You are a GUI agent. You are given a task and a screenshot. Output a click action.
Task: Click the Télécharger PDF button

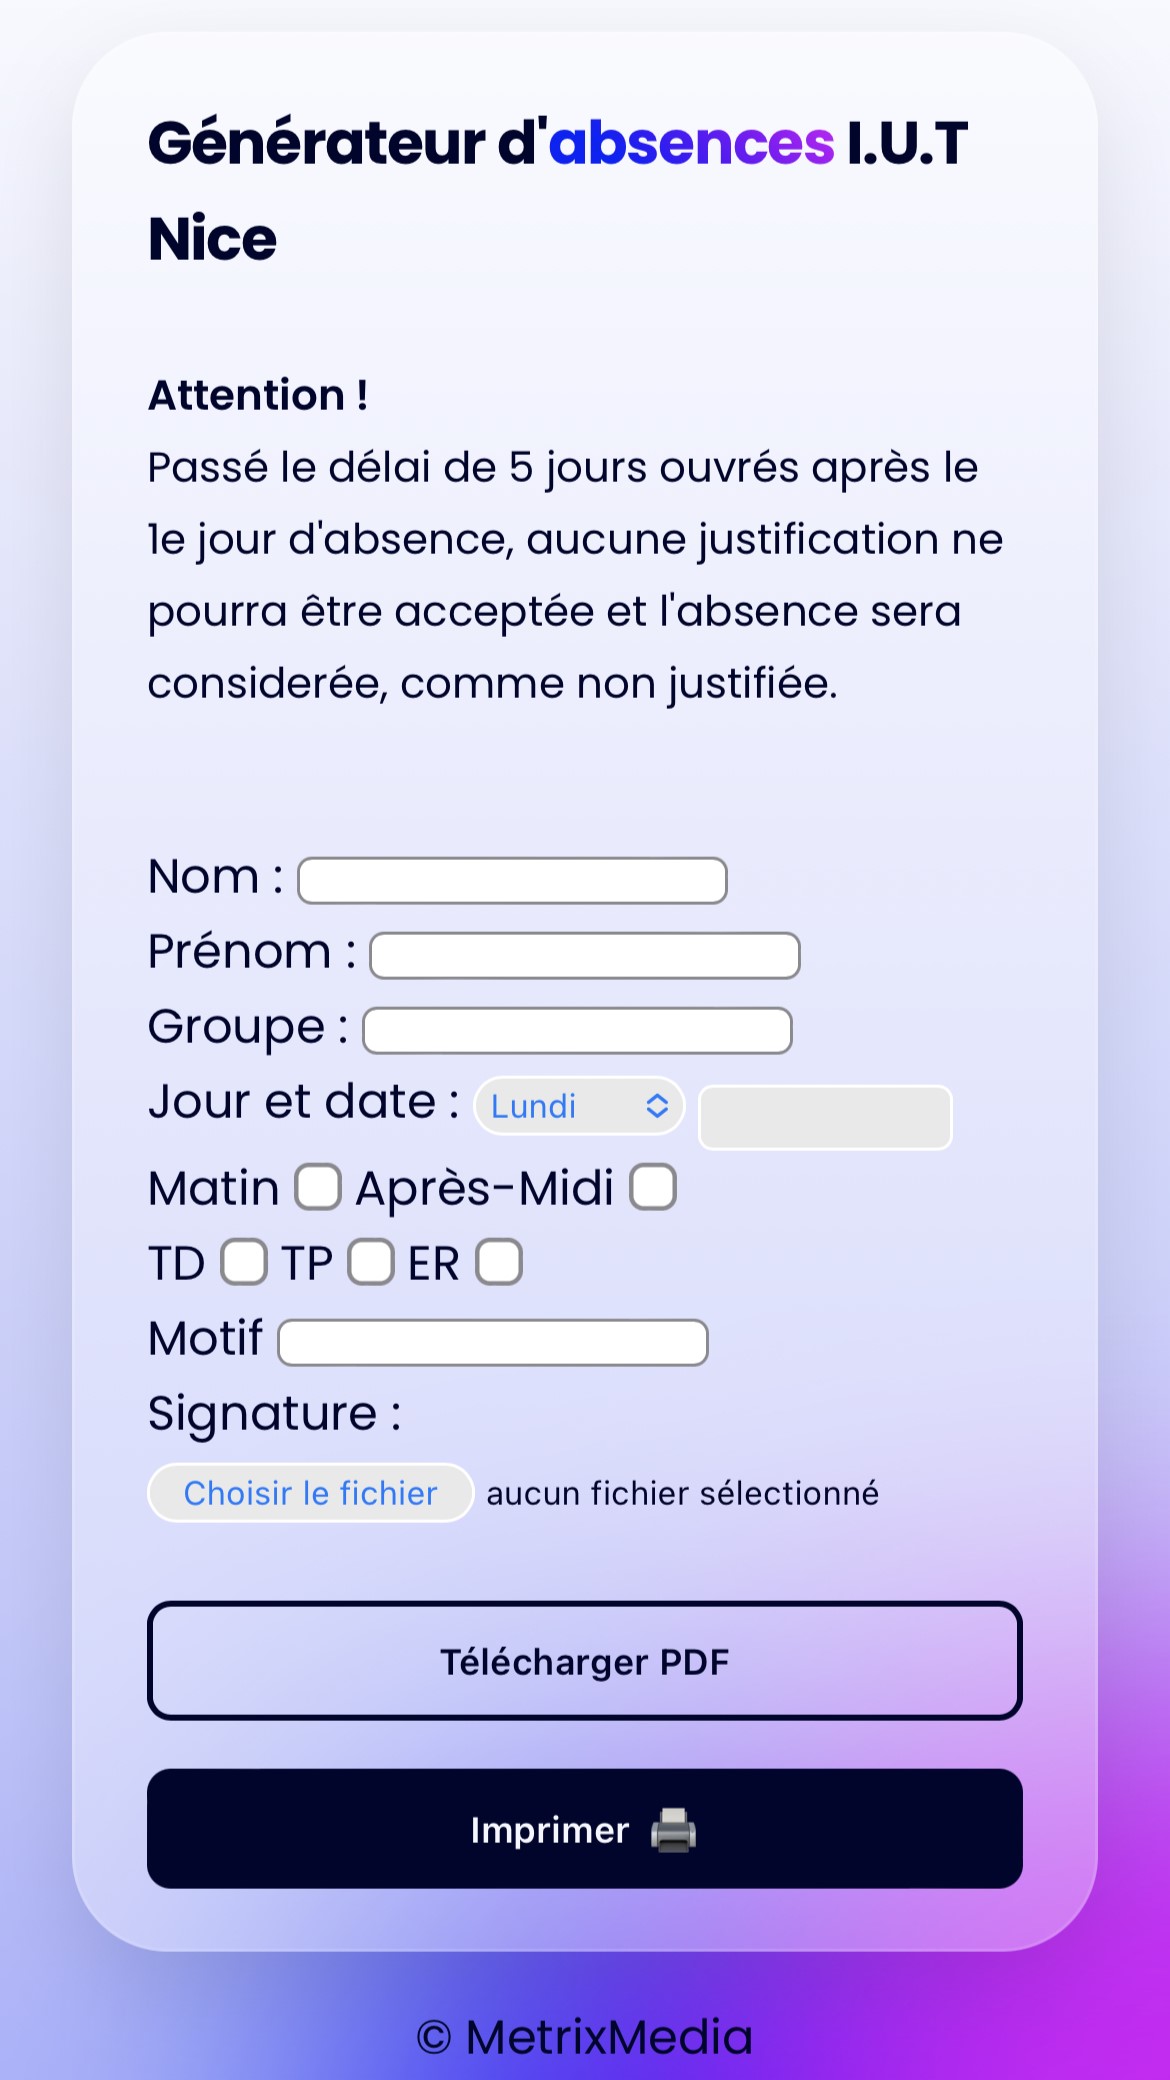(585, 1661)
